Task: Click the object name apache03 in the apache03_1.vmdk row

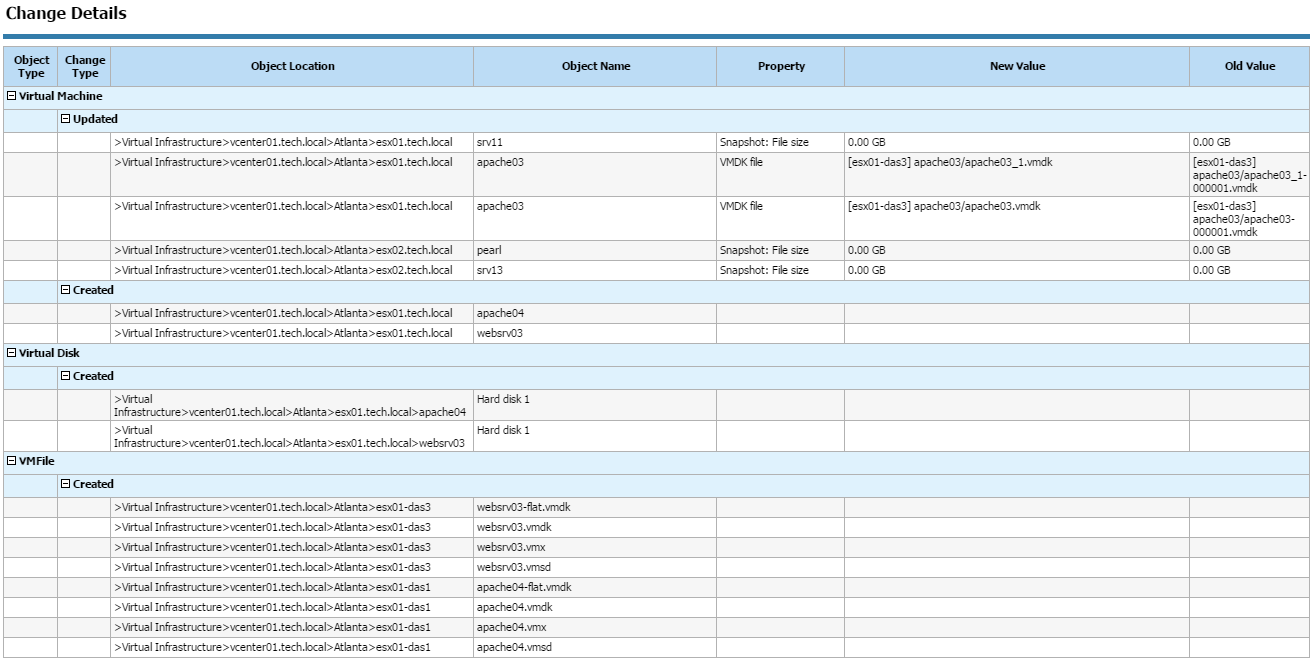Action: tap(595, 175)
